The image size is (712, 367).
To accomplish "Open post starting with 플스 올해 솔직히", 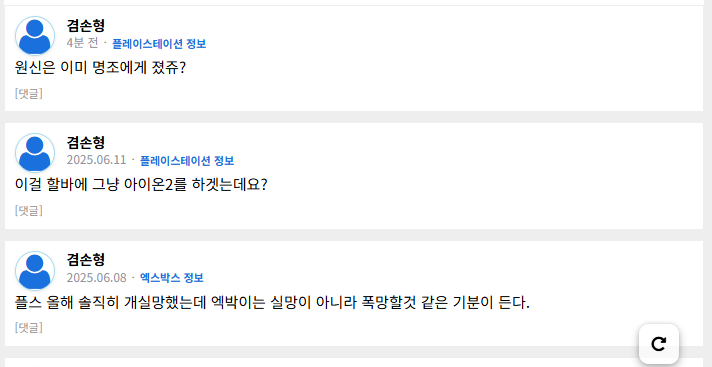I will coord(272,302).
